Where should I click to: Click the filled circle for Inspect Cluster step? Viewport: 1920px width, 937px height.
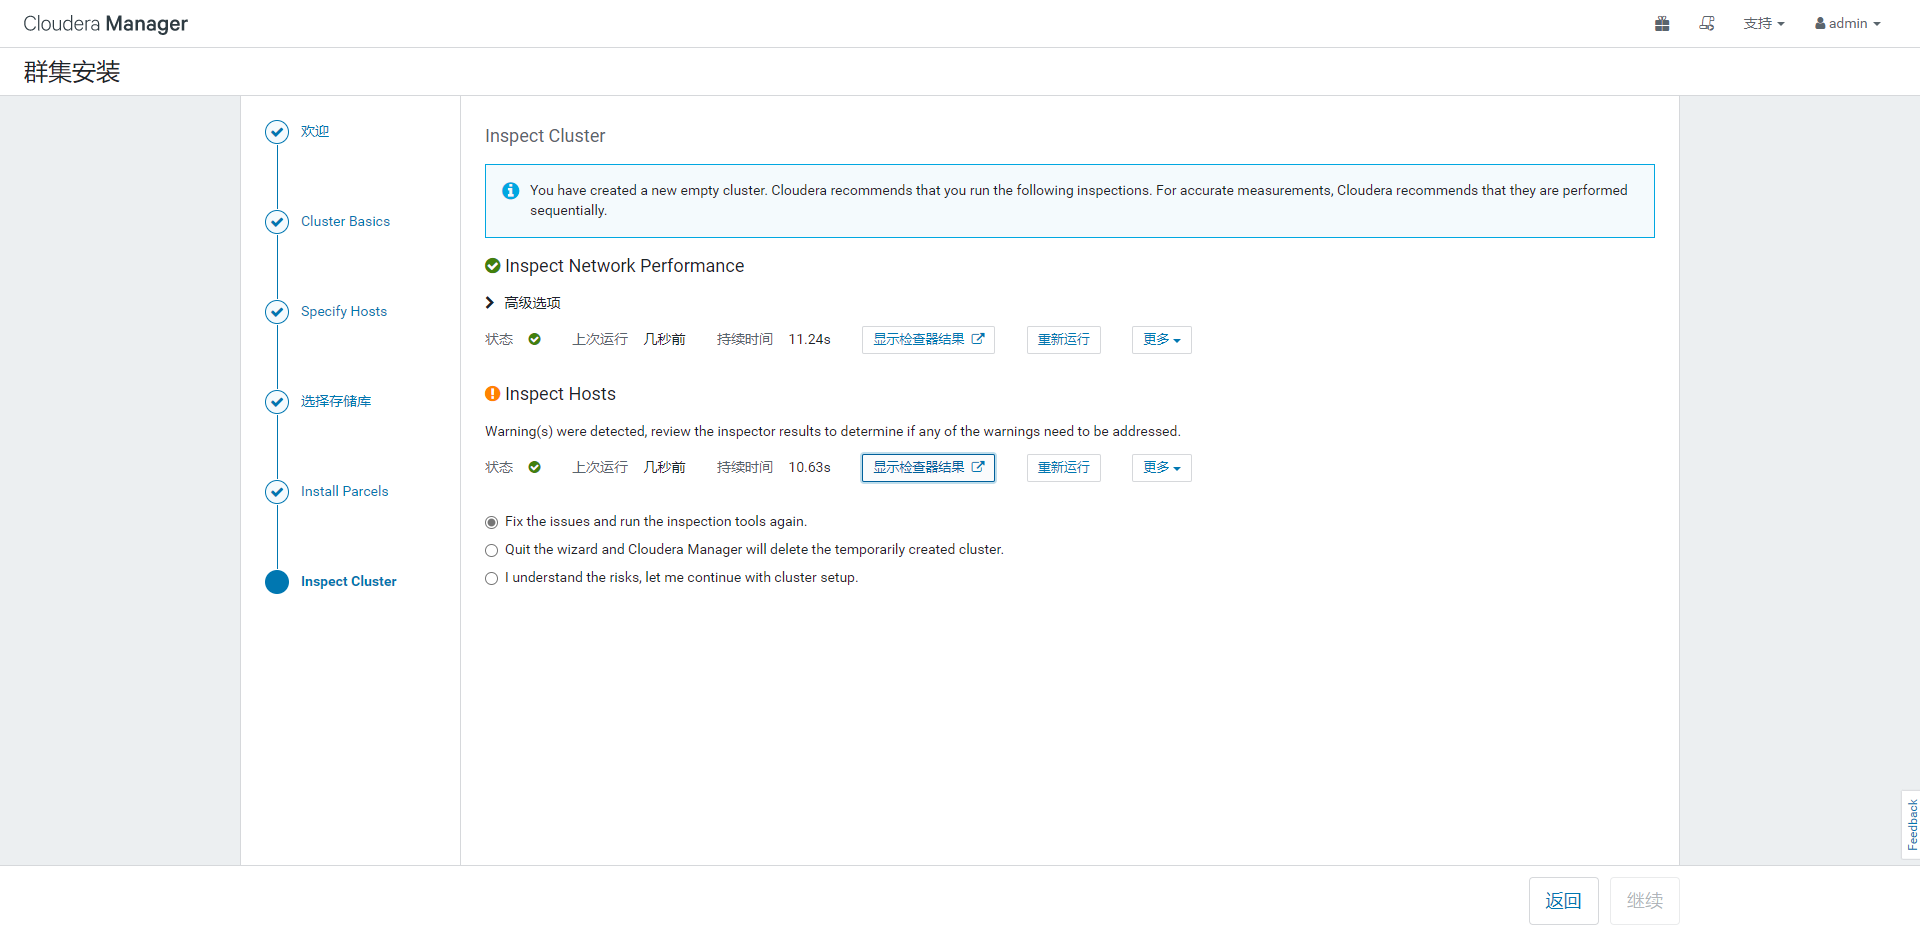tap(277, 582)
